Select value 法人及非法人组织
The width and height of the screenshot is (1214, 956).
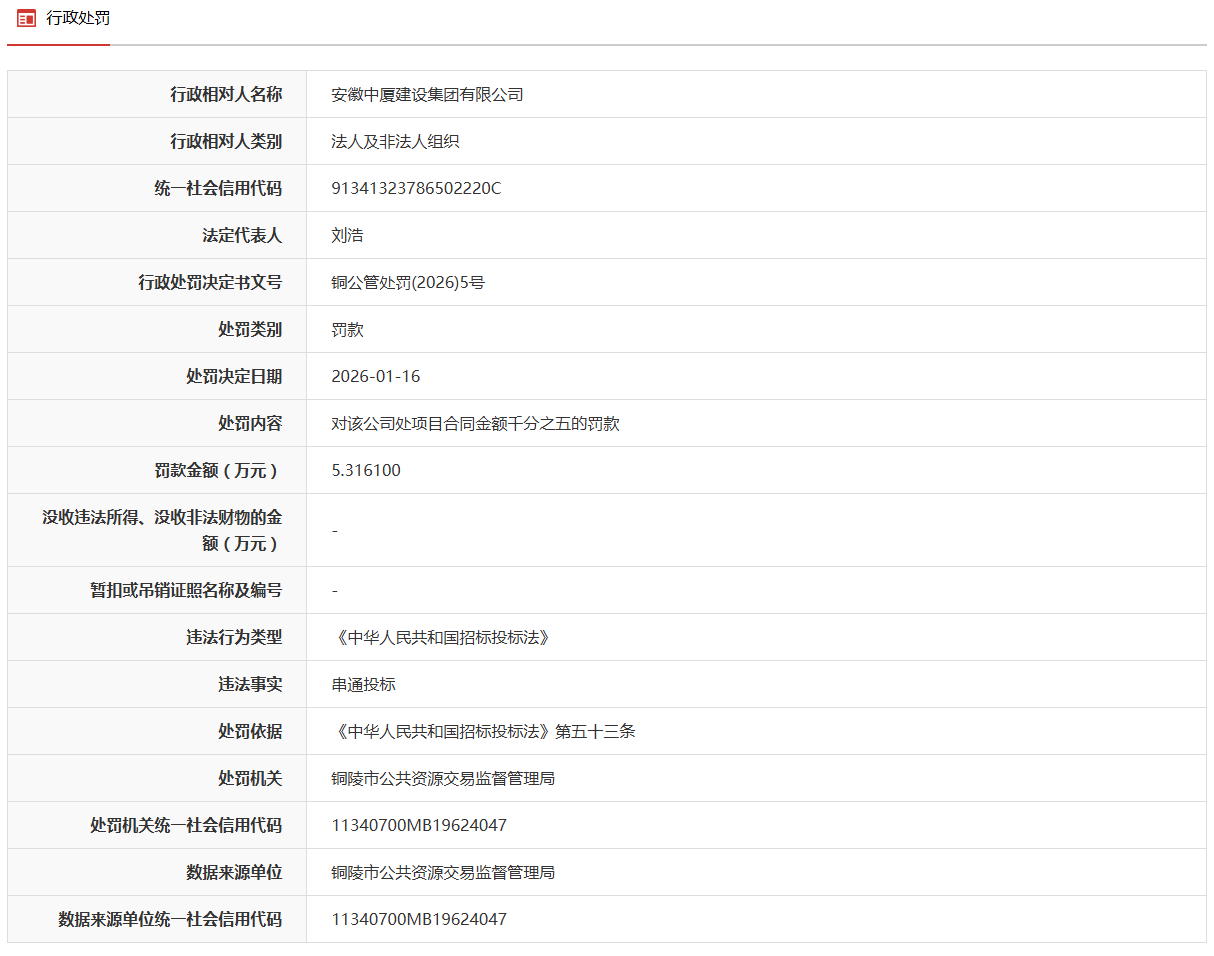[x=395, y=142]
